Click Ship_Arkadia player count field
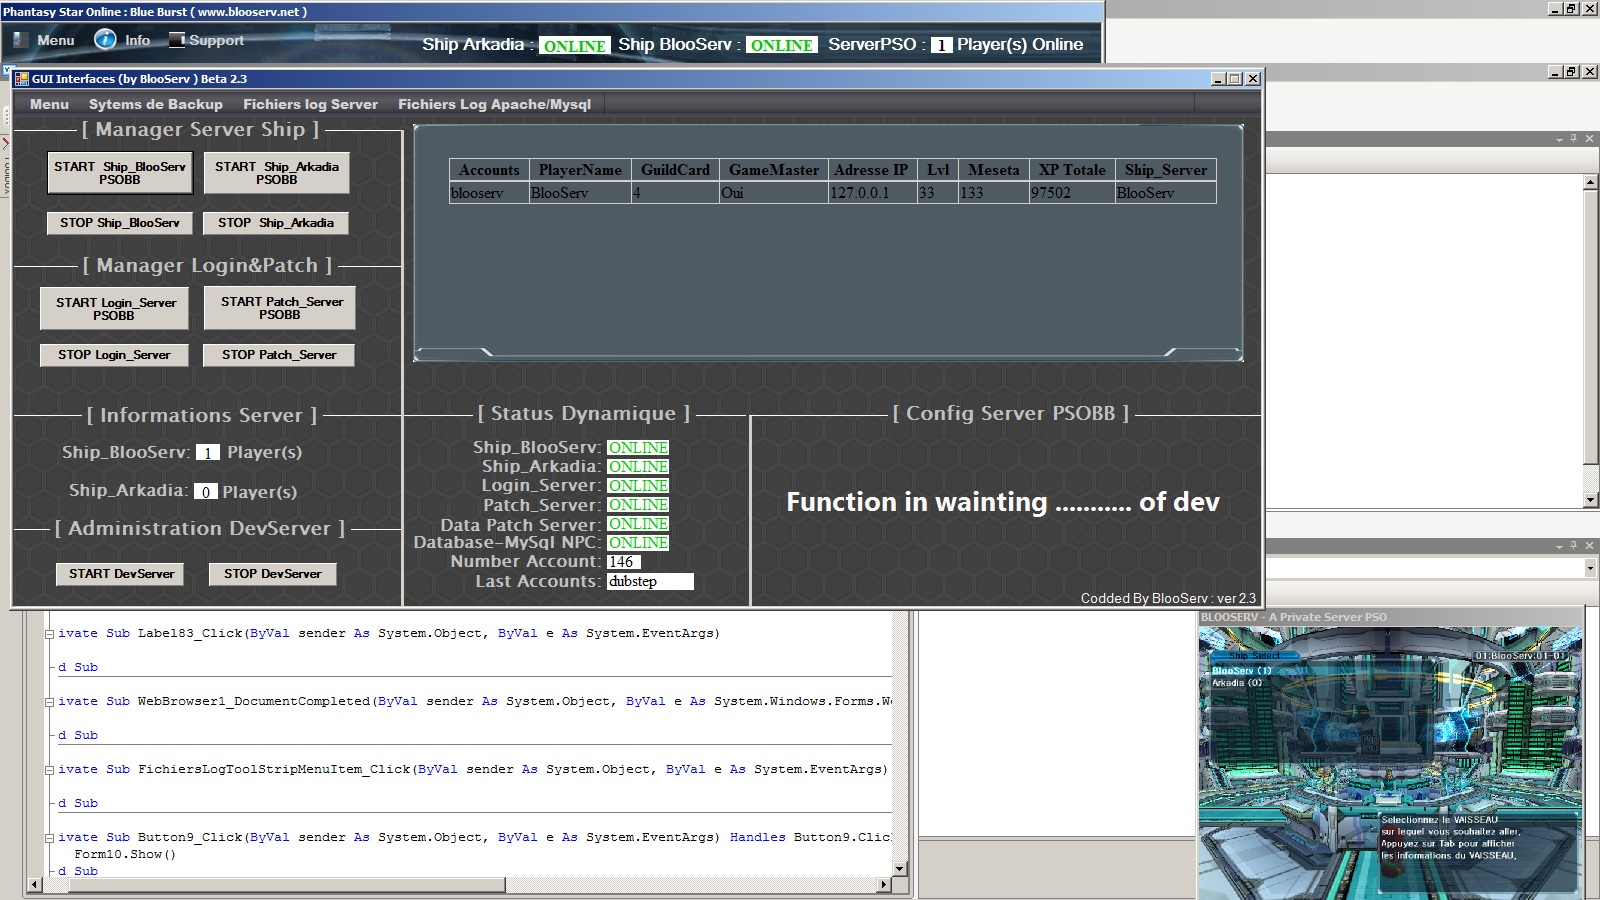 205,492
